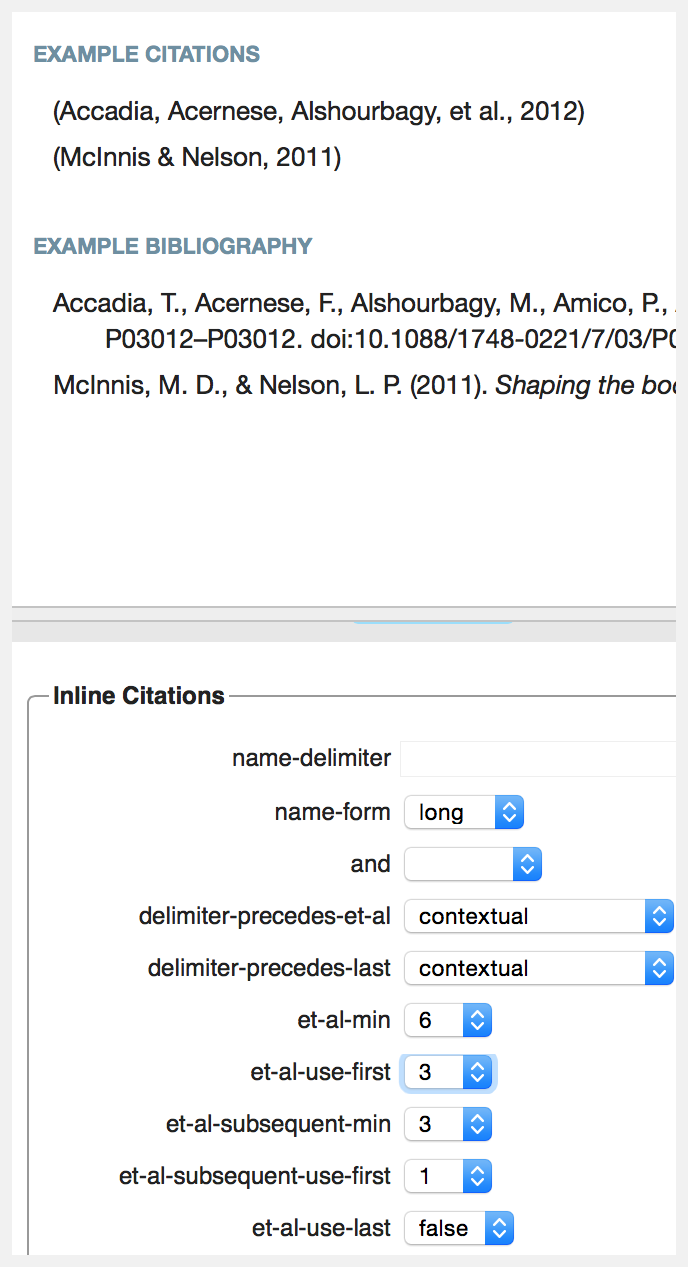This screenshot has width=688, height=1267.
Task: Open the name-form dropdown set to long
Action: [x=463, y=812]
